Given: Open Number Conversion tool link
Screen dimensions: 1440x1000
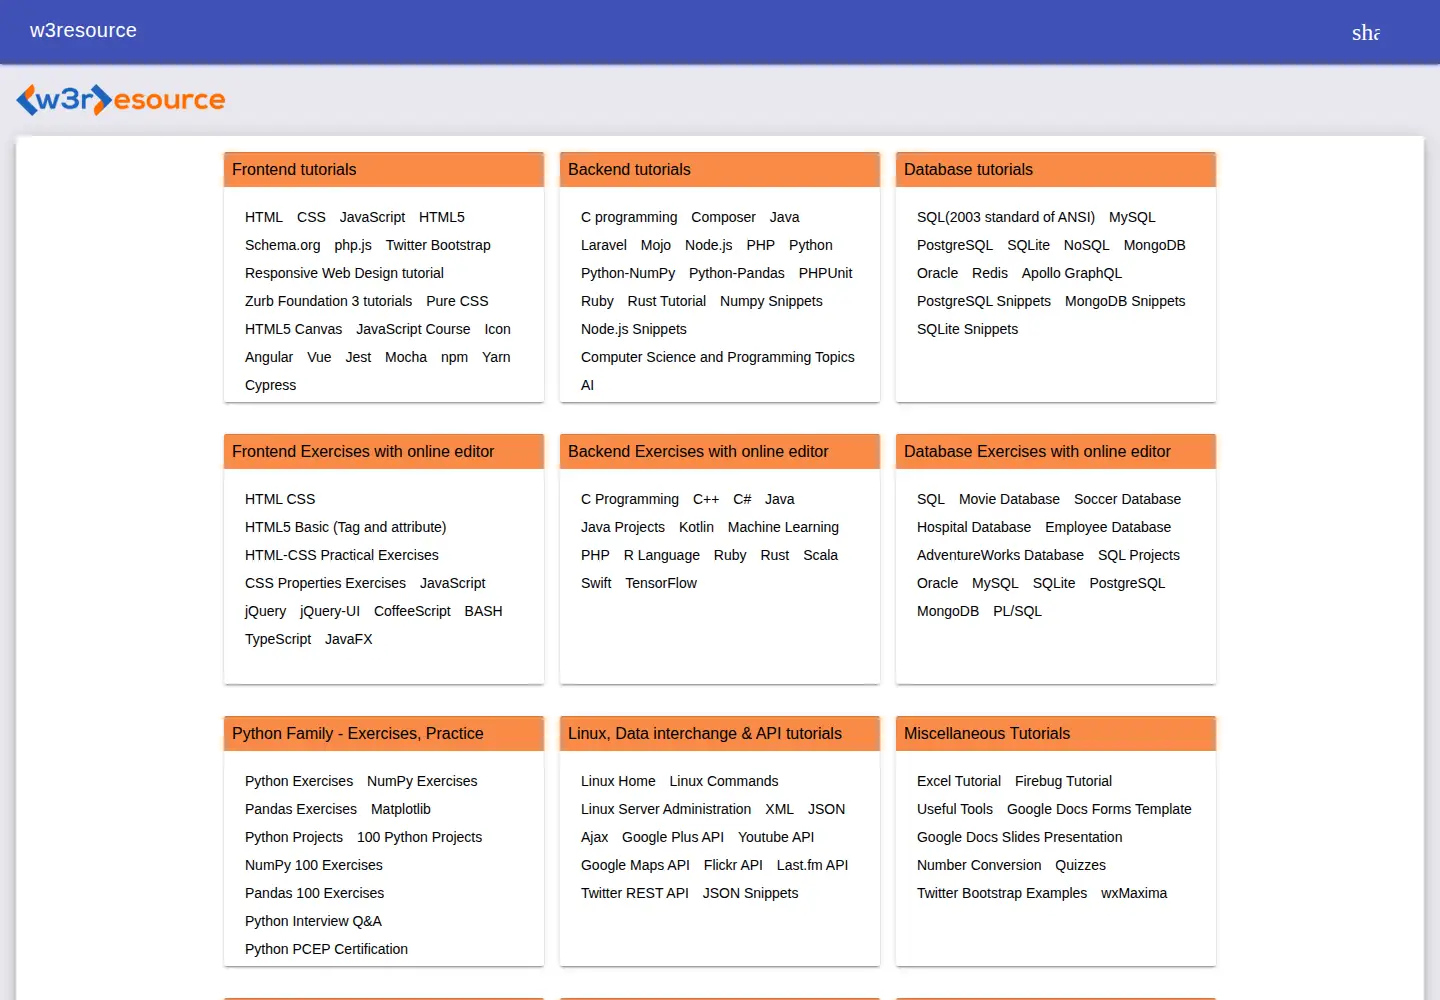Looking at the screenshot, I should point(979,865).
